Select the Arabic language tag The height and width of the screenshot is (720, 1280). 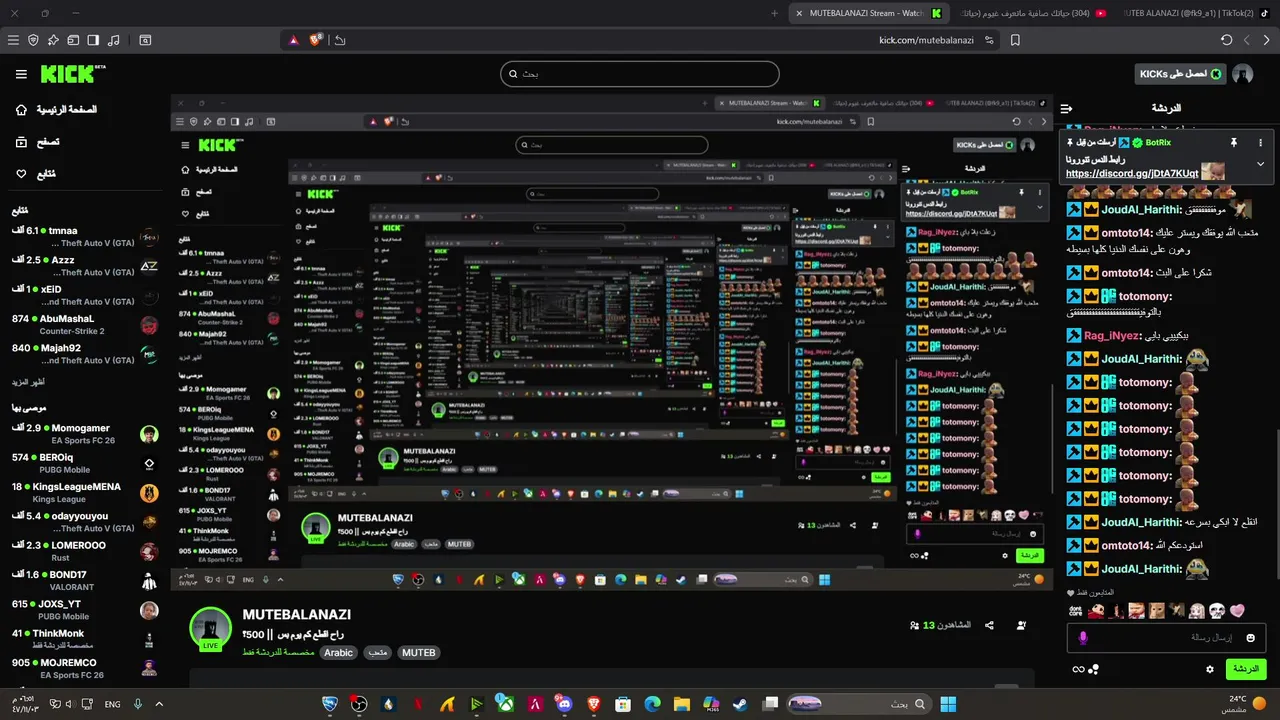point(339,652)
